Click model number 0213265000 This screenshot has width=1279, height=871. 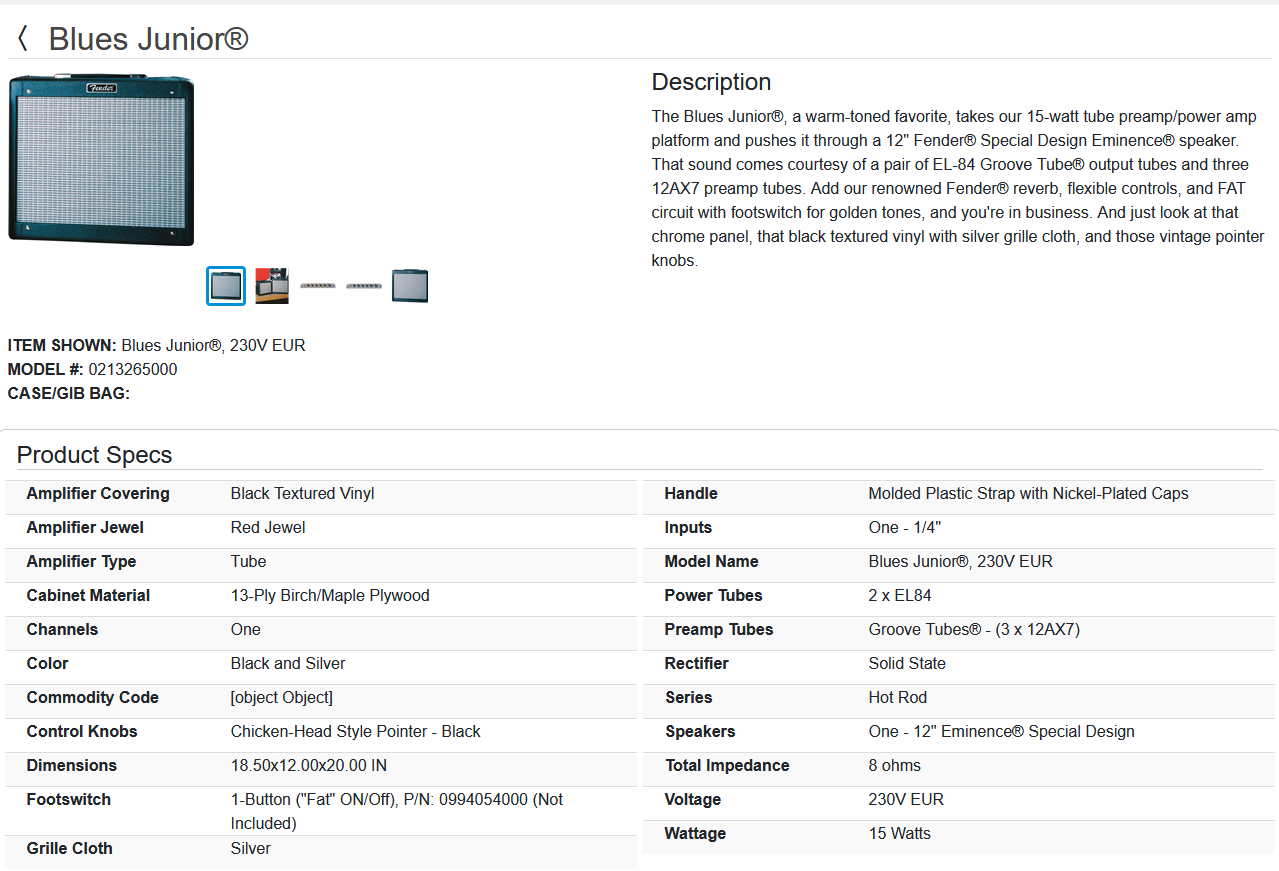pyautogui.click(x=133, y=369)
